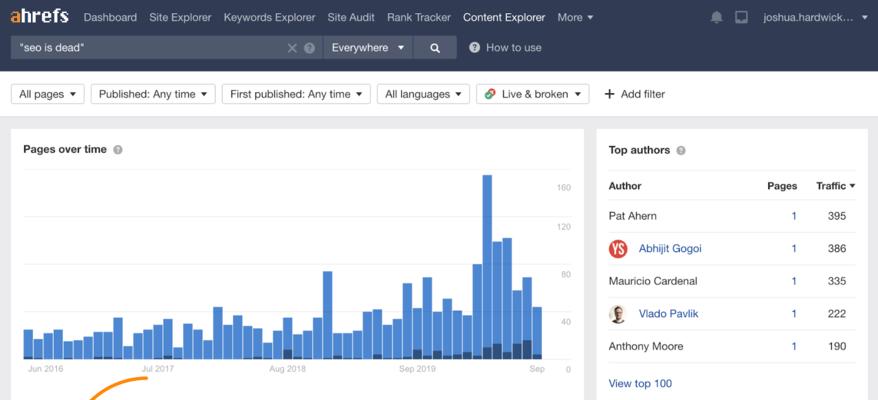
Task: Open the Everywhere search scope dropdown
Action: [368, 48]
